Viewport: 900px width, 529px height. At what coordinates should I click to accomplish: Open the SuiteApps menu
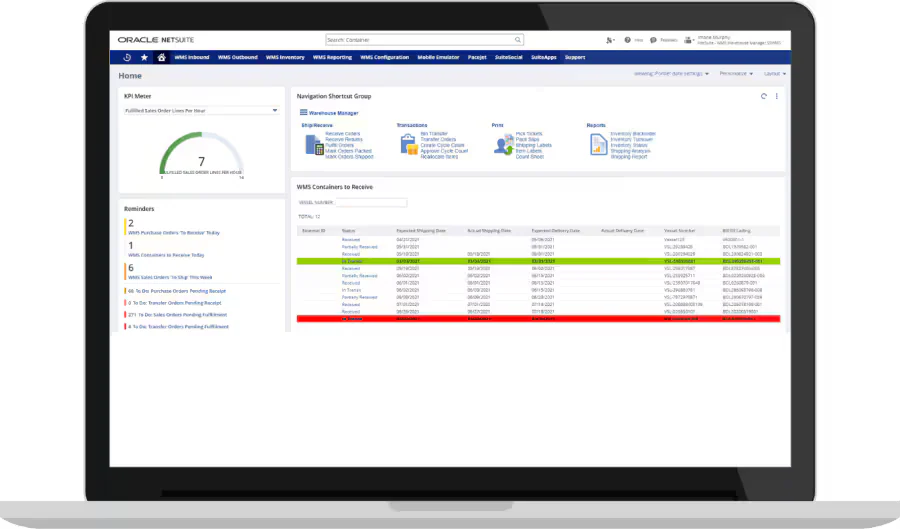click(544, 57)
